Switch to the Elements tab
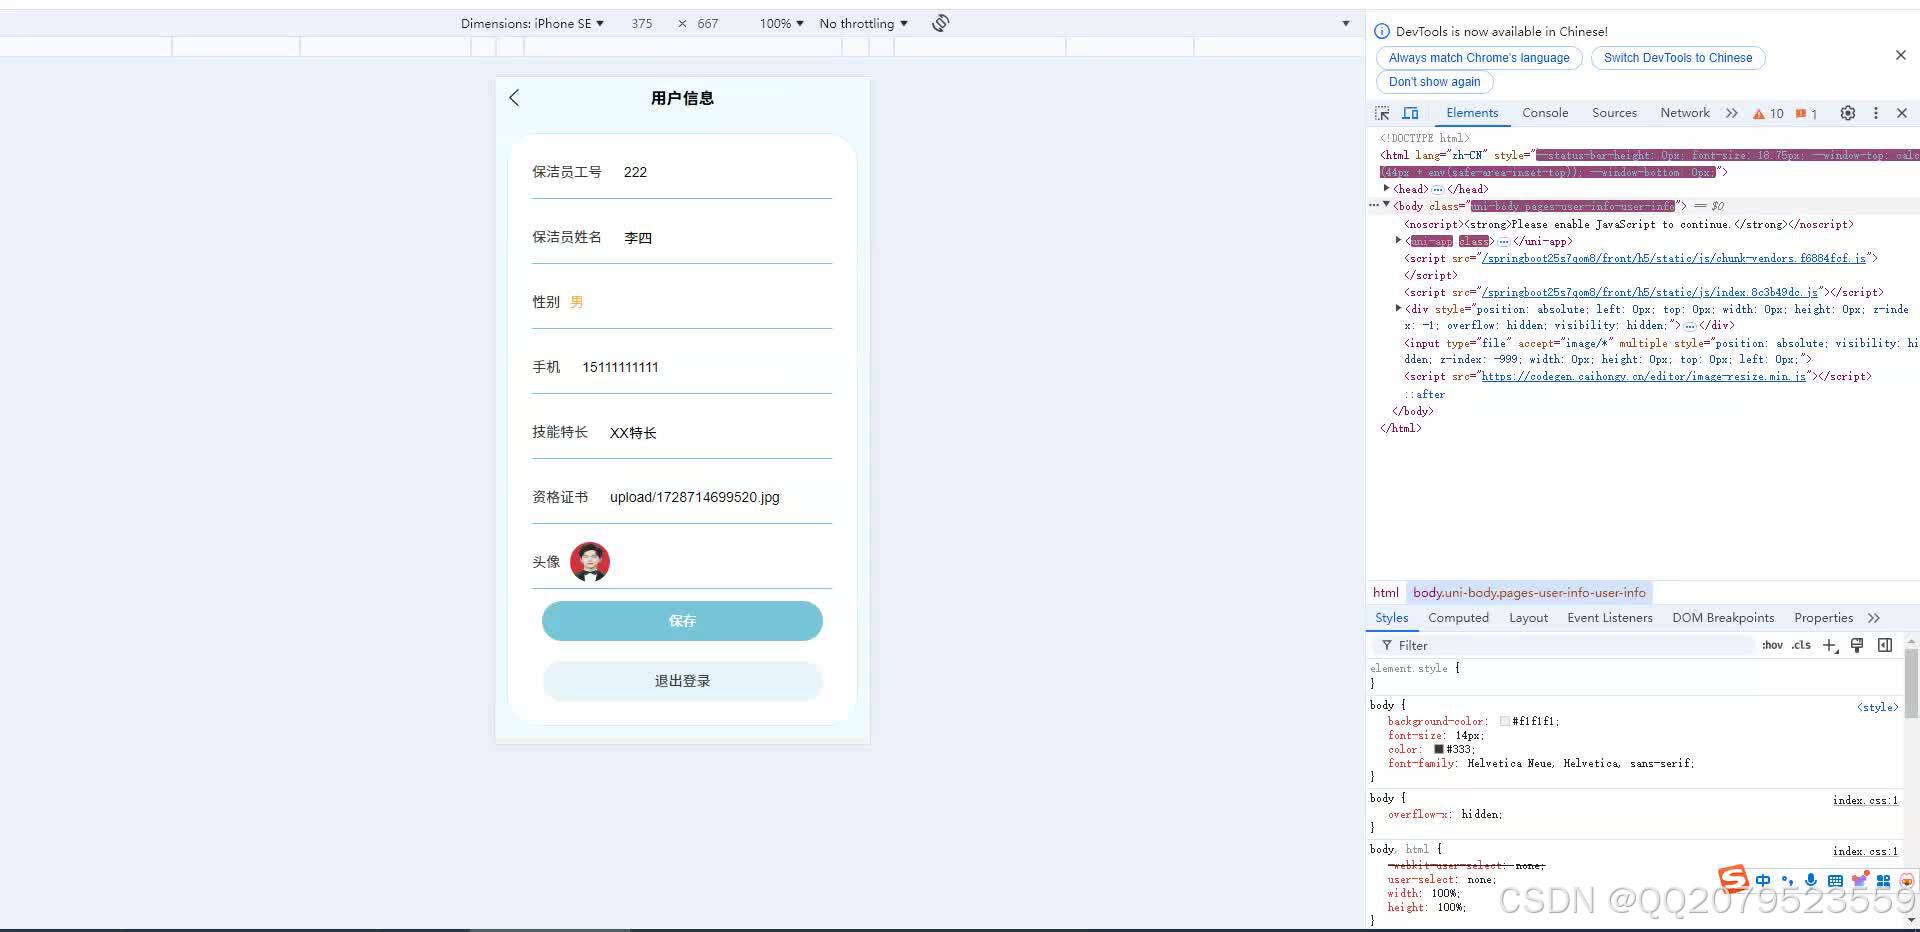Image resolution: width=1920 pixels, height=932 pixels. pos(1472,113)
